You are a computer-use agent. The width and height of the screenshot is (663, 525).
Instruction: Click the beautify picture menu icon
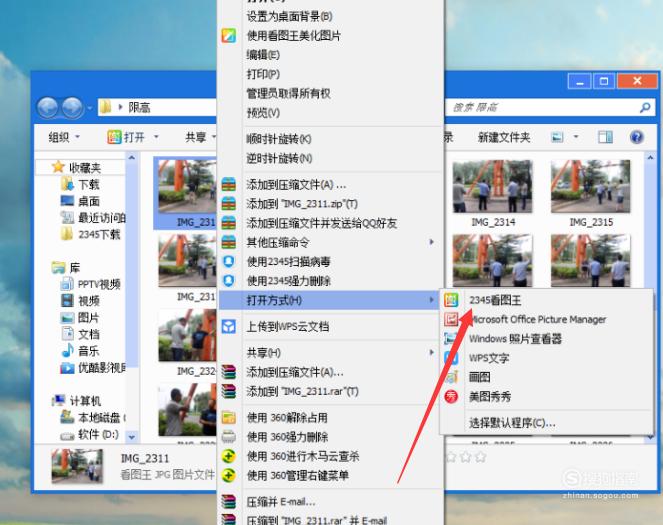point(229,36)
